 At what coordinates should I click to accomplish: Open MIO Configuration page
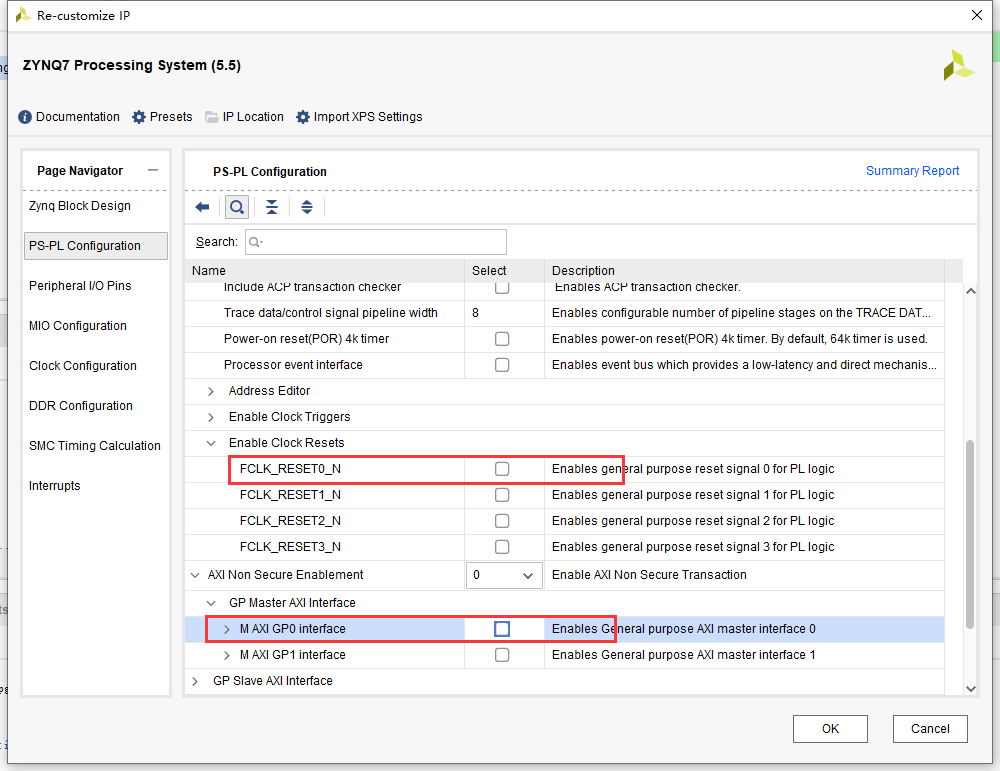(x=78, y=326)
